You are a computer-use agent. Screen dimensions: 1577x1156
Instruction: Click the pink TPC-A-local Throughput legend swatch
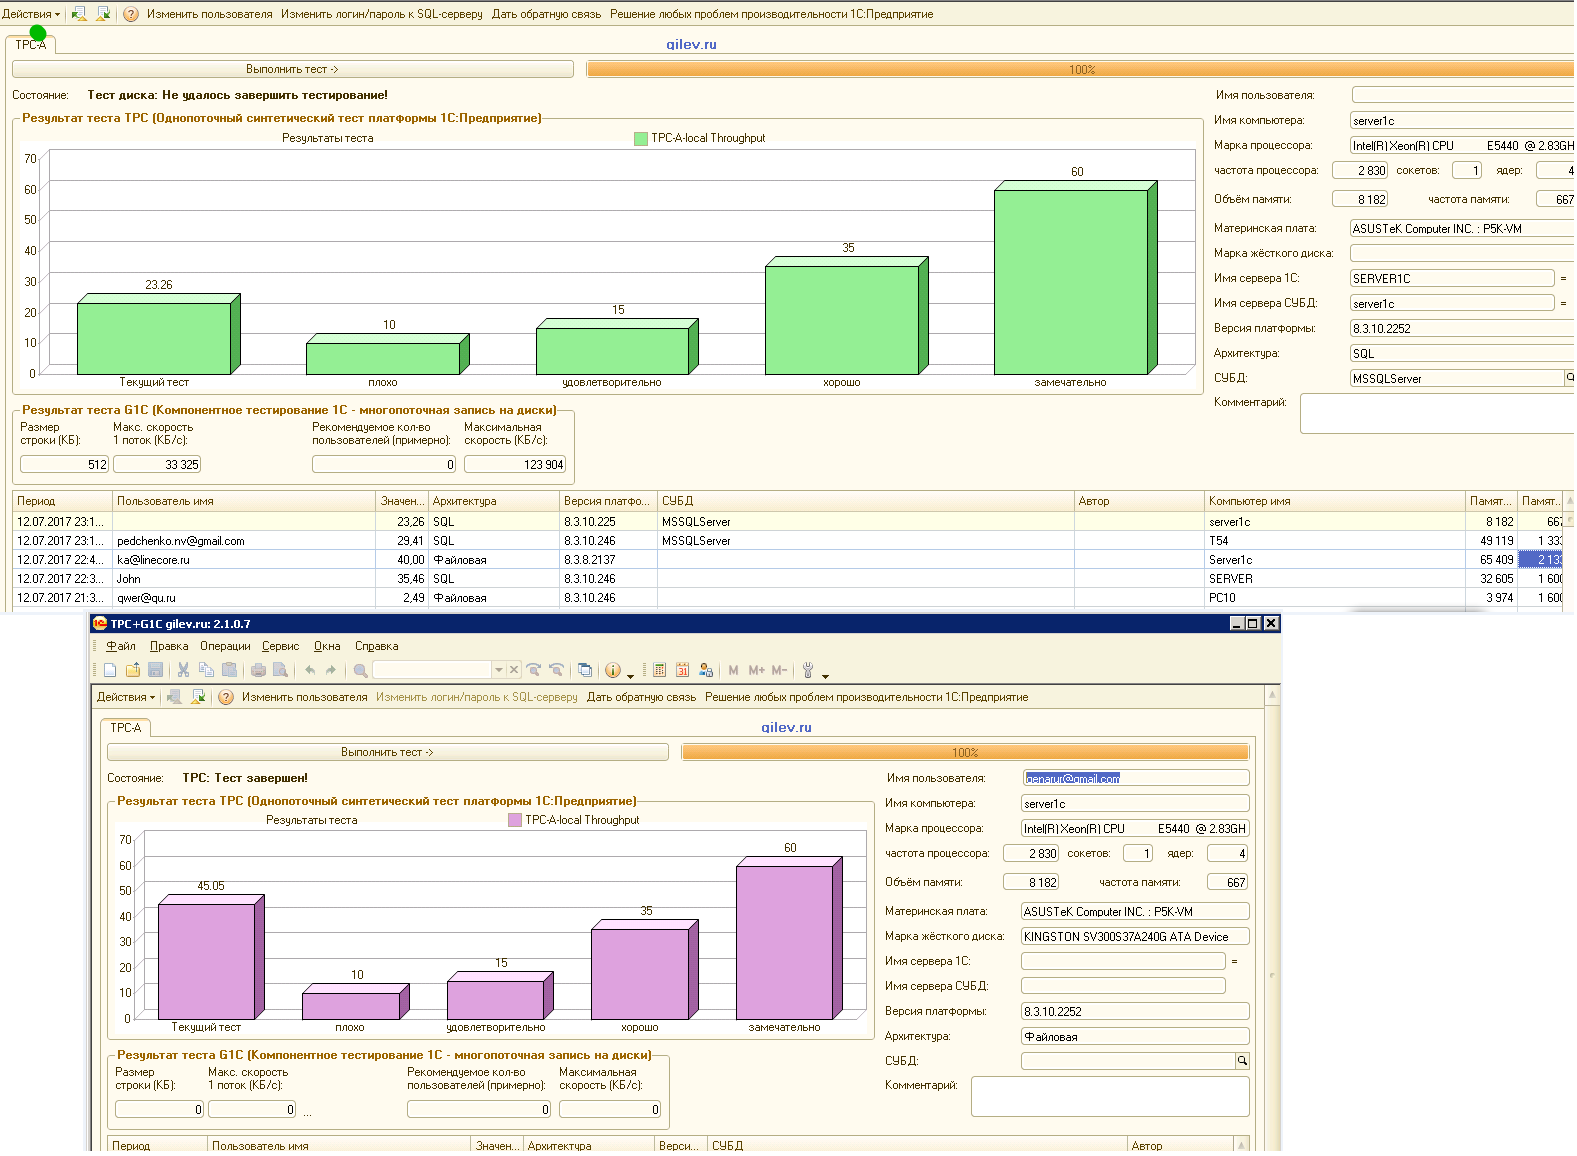click(515, 820)
